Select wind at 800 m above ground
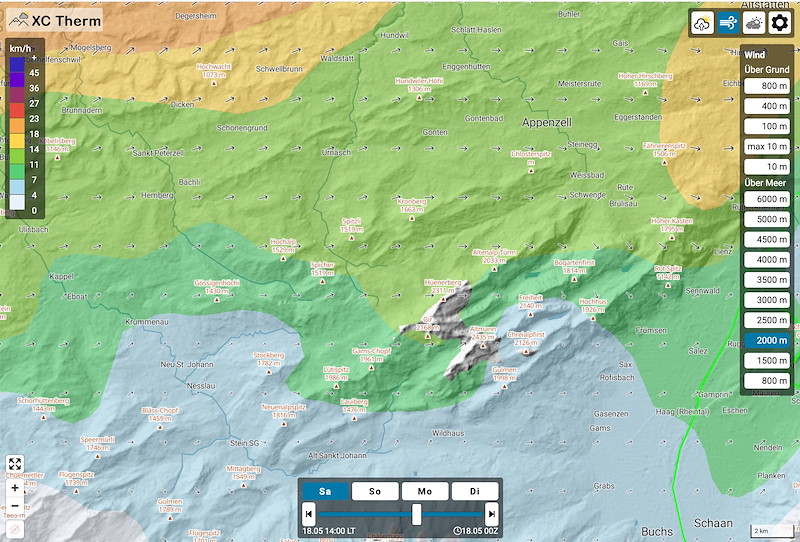800x542 pixels. point(767,87)
